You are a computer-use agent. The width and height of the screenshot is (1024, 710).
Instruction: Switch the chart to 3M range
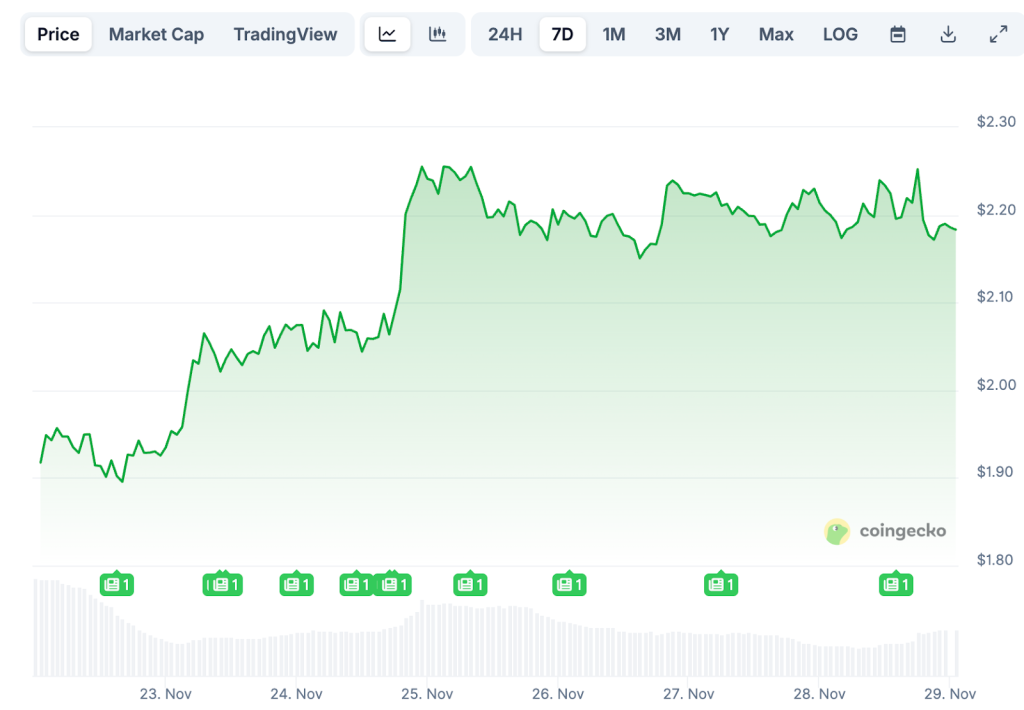click(667, 34)
